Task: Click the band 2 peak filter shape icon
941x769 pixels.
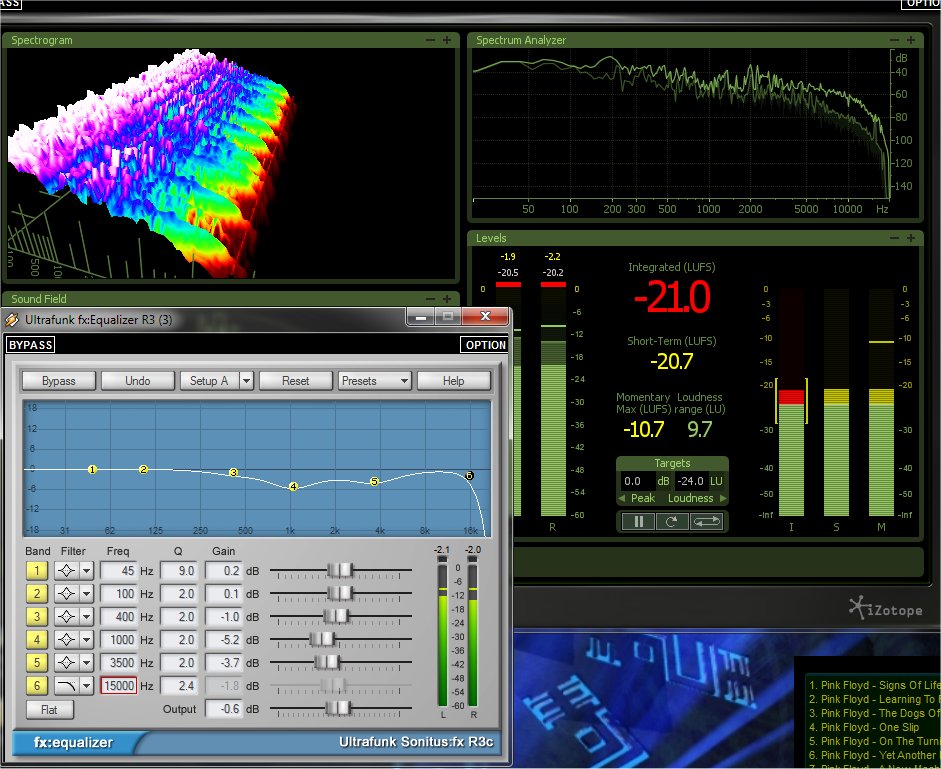Action: click(67, 594)
